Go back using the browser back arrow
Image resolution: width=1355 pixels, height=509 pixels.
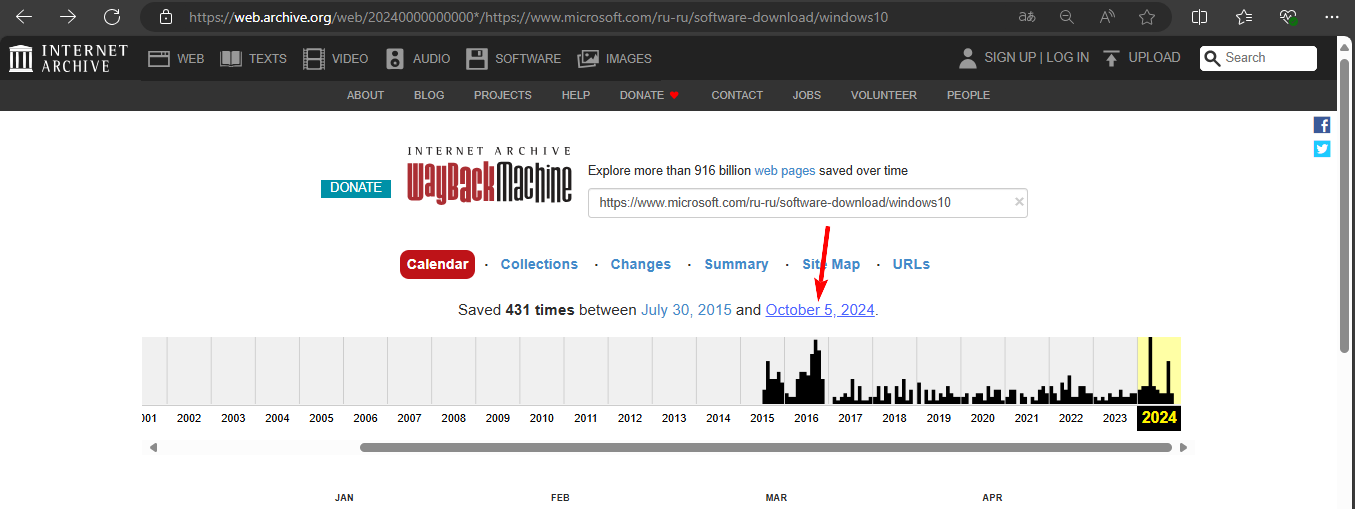click(23, 17)
